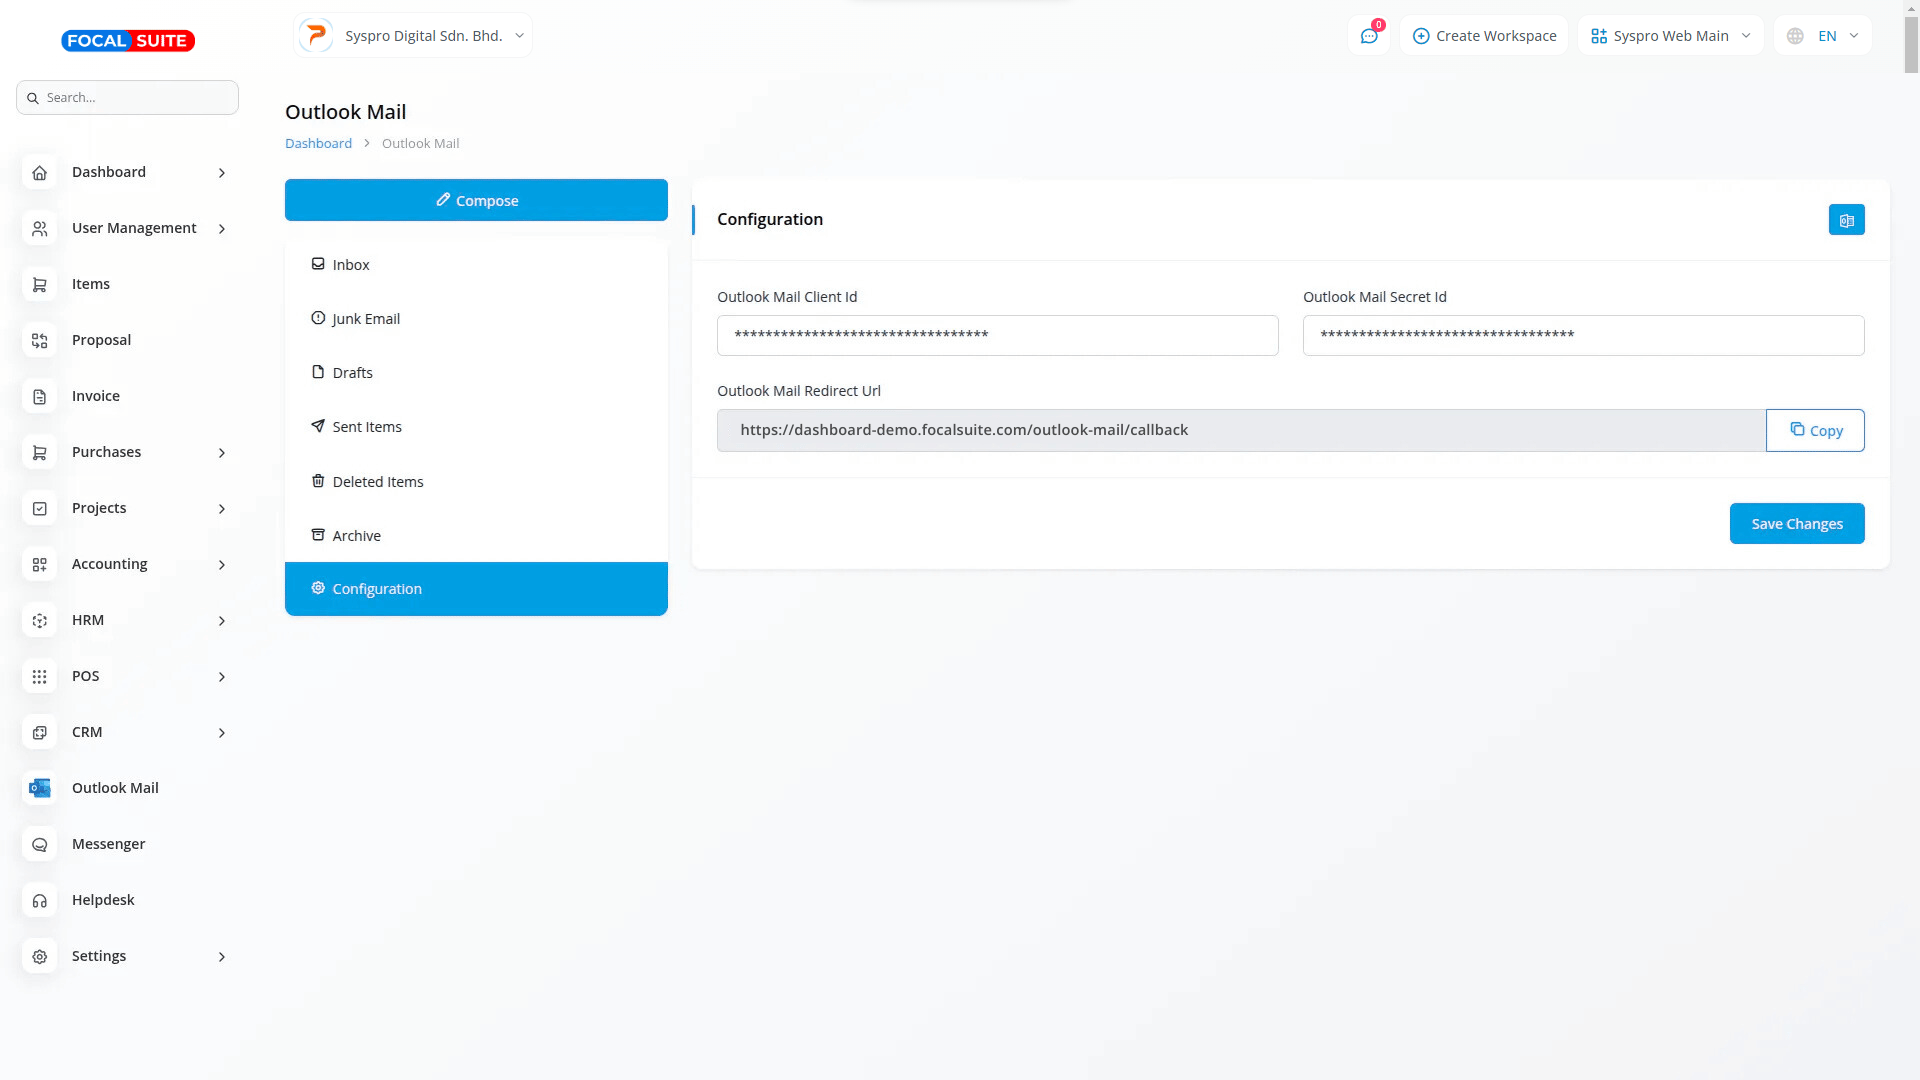1920x1080 pixels.
Task: Copy the Outlook Mail redirect URL
Action: click(1814, 430)
